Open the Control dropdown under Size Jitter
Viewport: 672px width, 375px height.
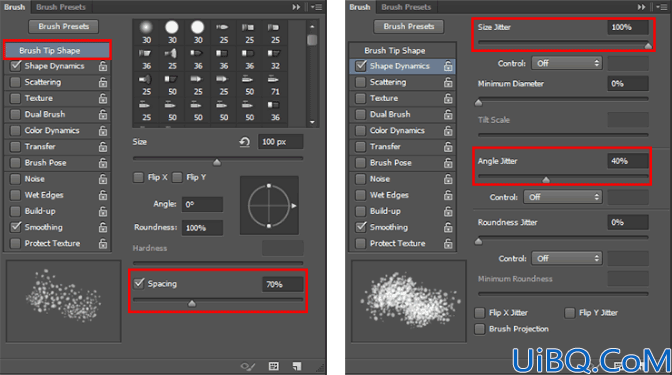[x=567, y=63]
